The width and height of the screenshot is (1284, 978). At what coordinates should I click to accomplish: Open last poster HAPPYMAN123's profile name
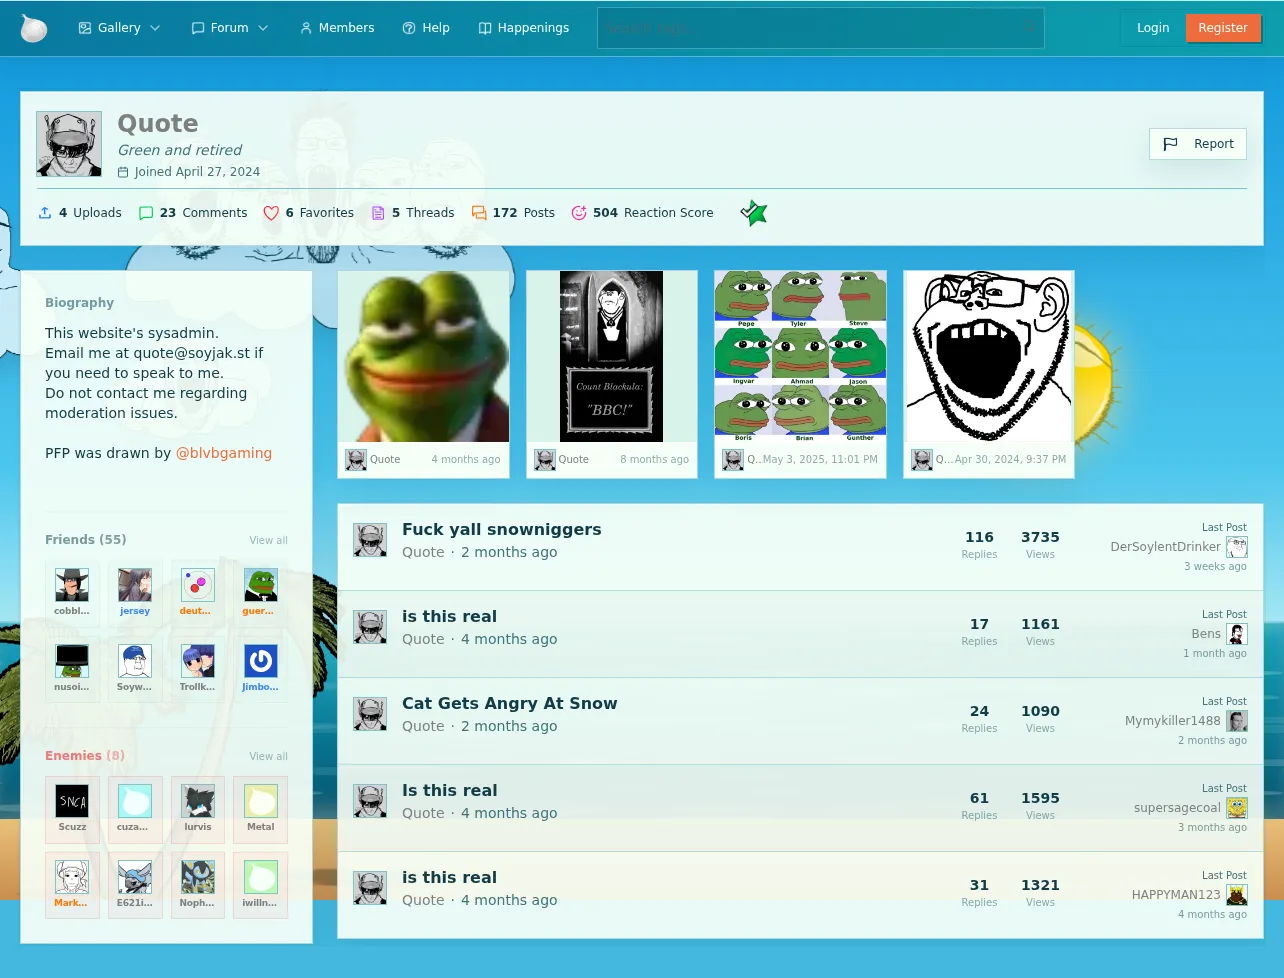point(1176,895)
